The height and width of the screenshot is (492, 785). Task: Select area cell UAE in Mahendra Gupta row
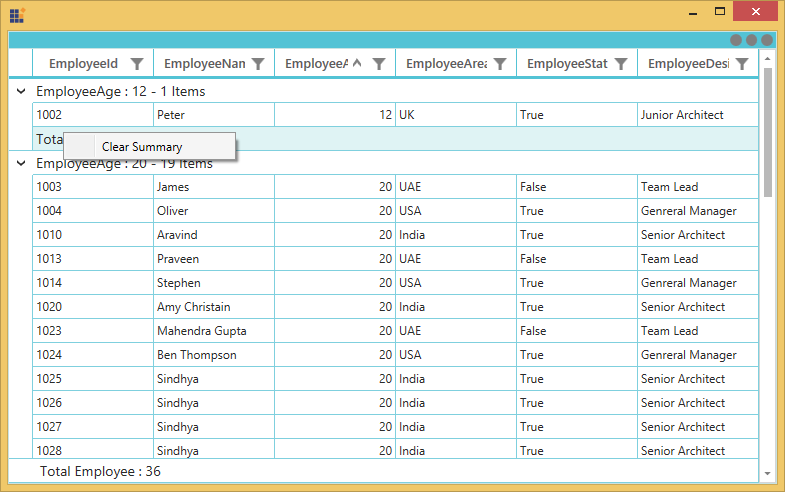pos(456,331)
